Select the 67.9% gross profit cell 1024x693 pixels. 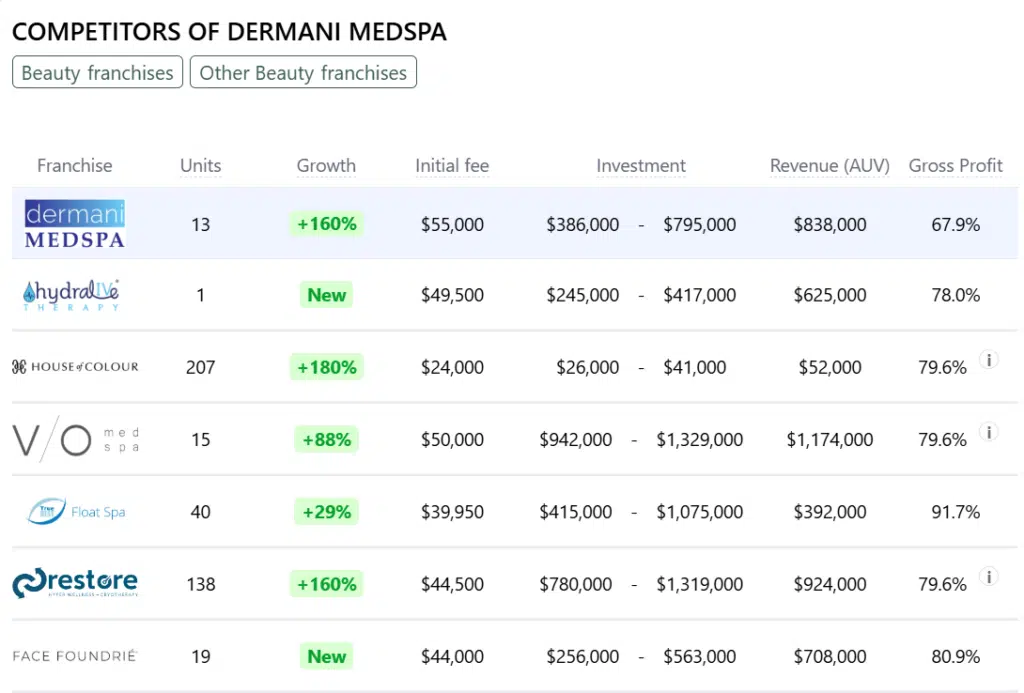955,225
